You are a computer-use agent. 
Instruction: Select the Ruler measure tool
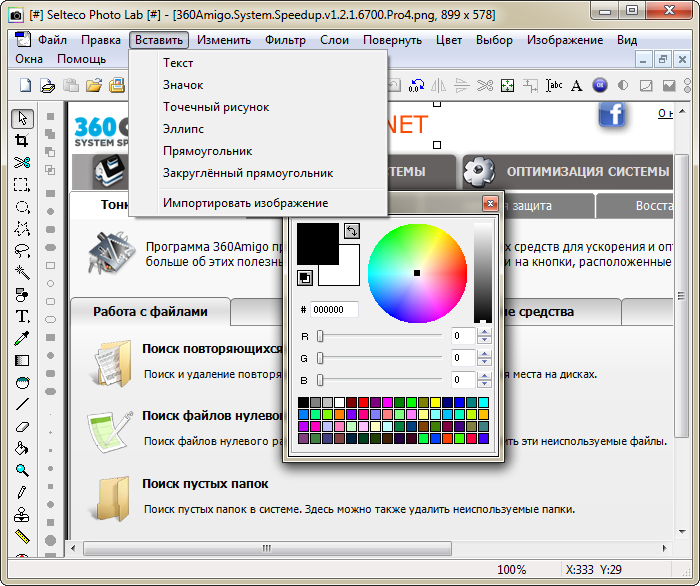coord(22,536)
